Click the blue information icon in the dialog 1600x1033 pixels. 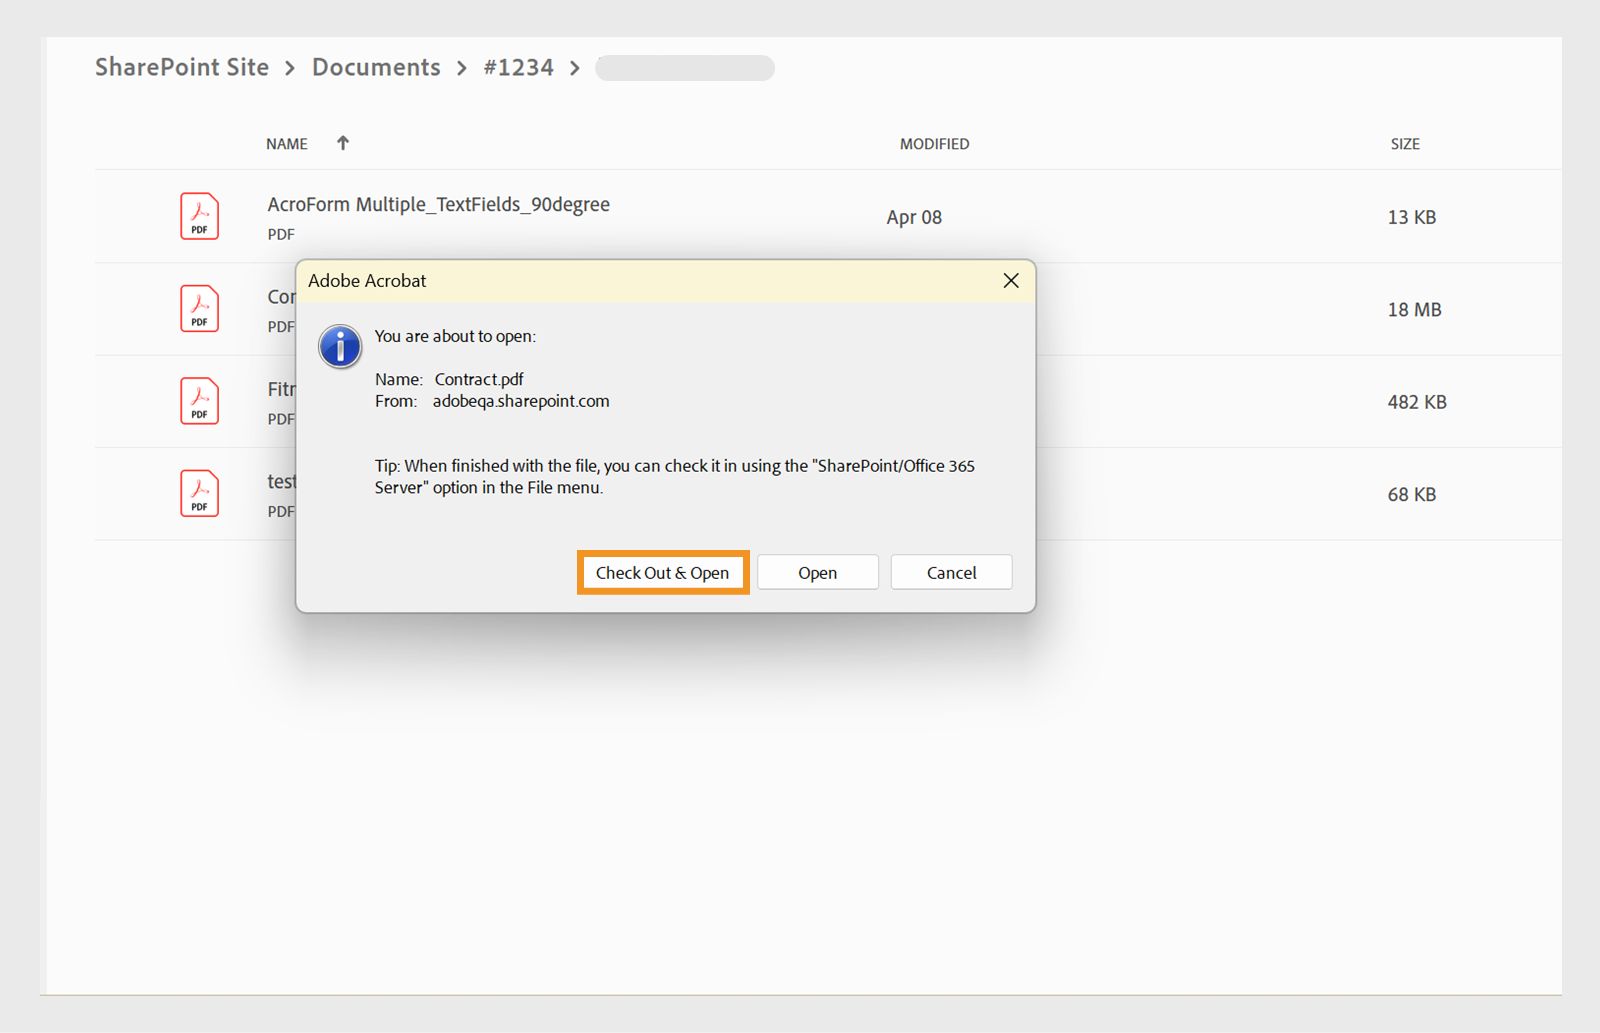coord(340,346)
